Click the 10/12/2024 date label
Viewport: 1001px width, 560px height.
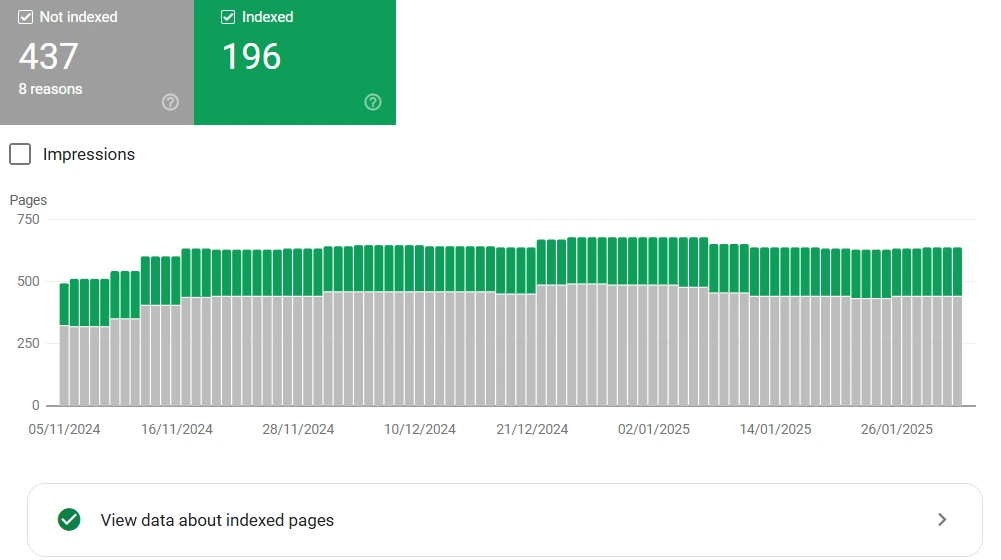419,429
